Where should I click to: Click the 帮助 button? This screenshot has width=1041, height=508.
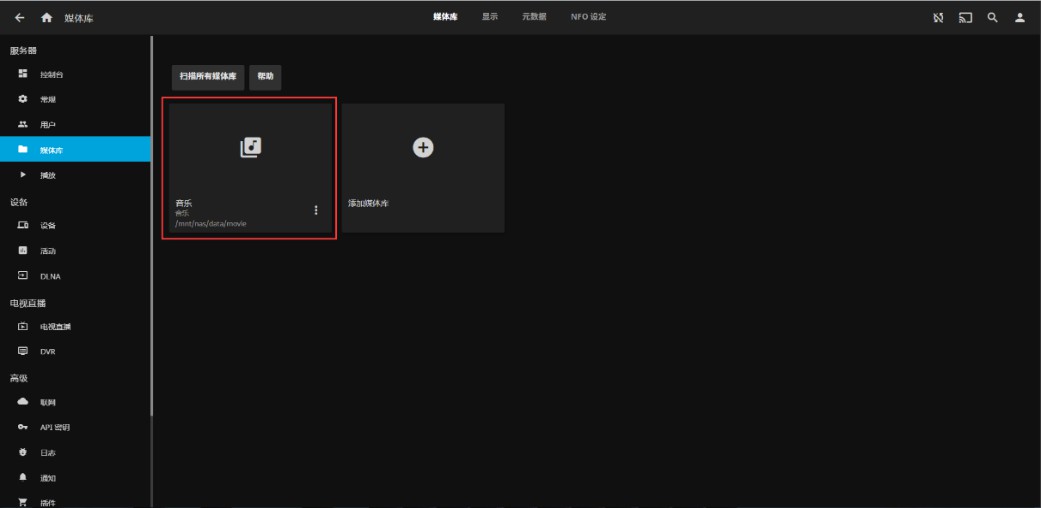265,76
